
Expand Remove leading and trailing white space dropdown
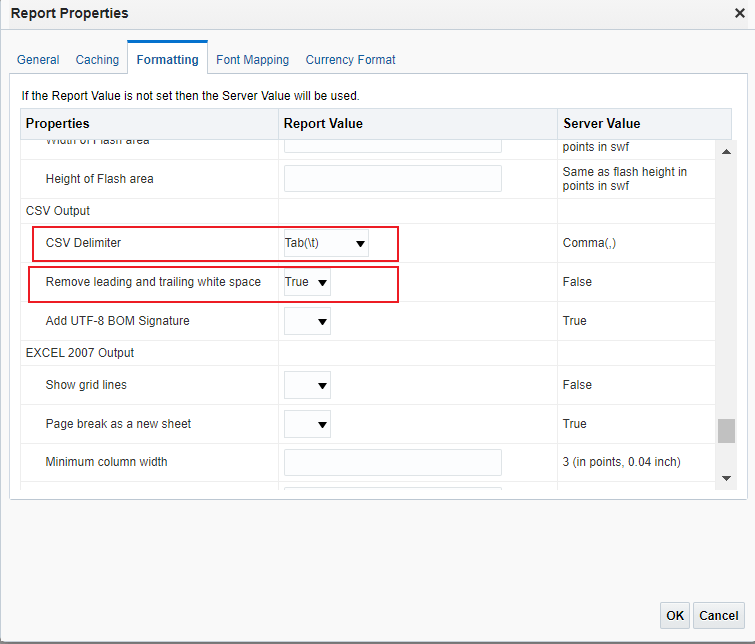click(307, 283)
